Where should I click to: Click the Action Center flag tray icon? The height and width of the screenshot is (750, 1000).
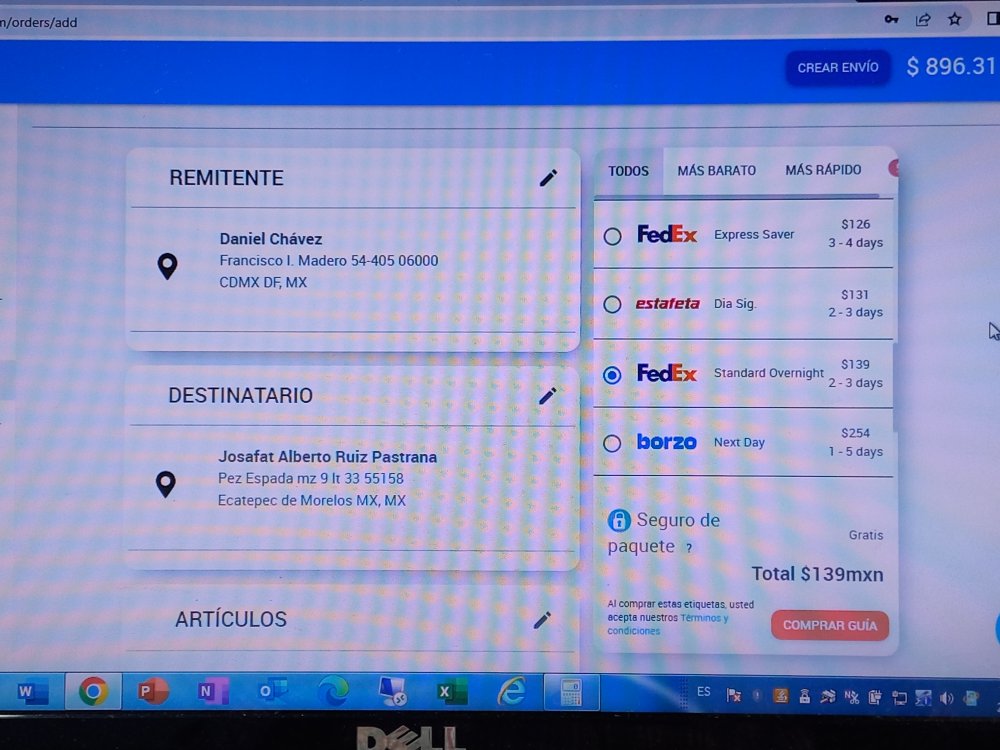733,696
